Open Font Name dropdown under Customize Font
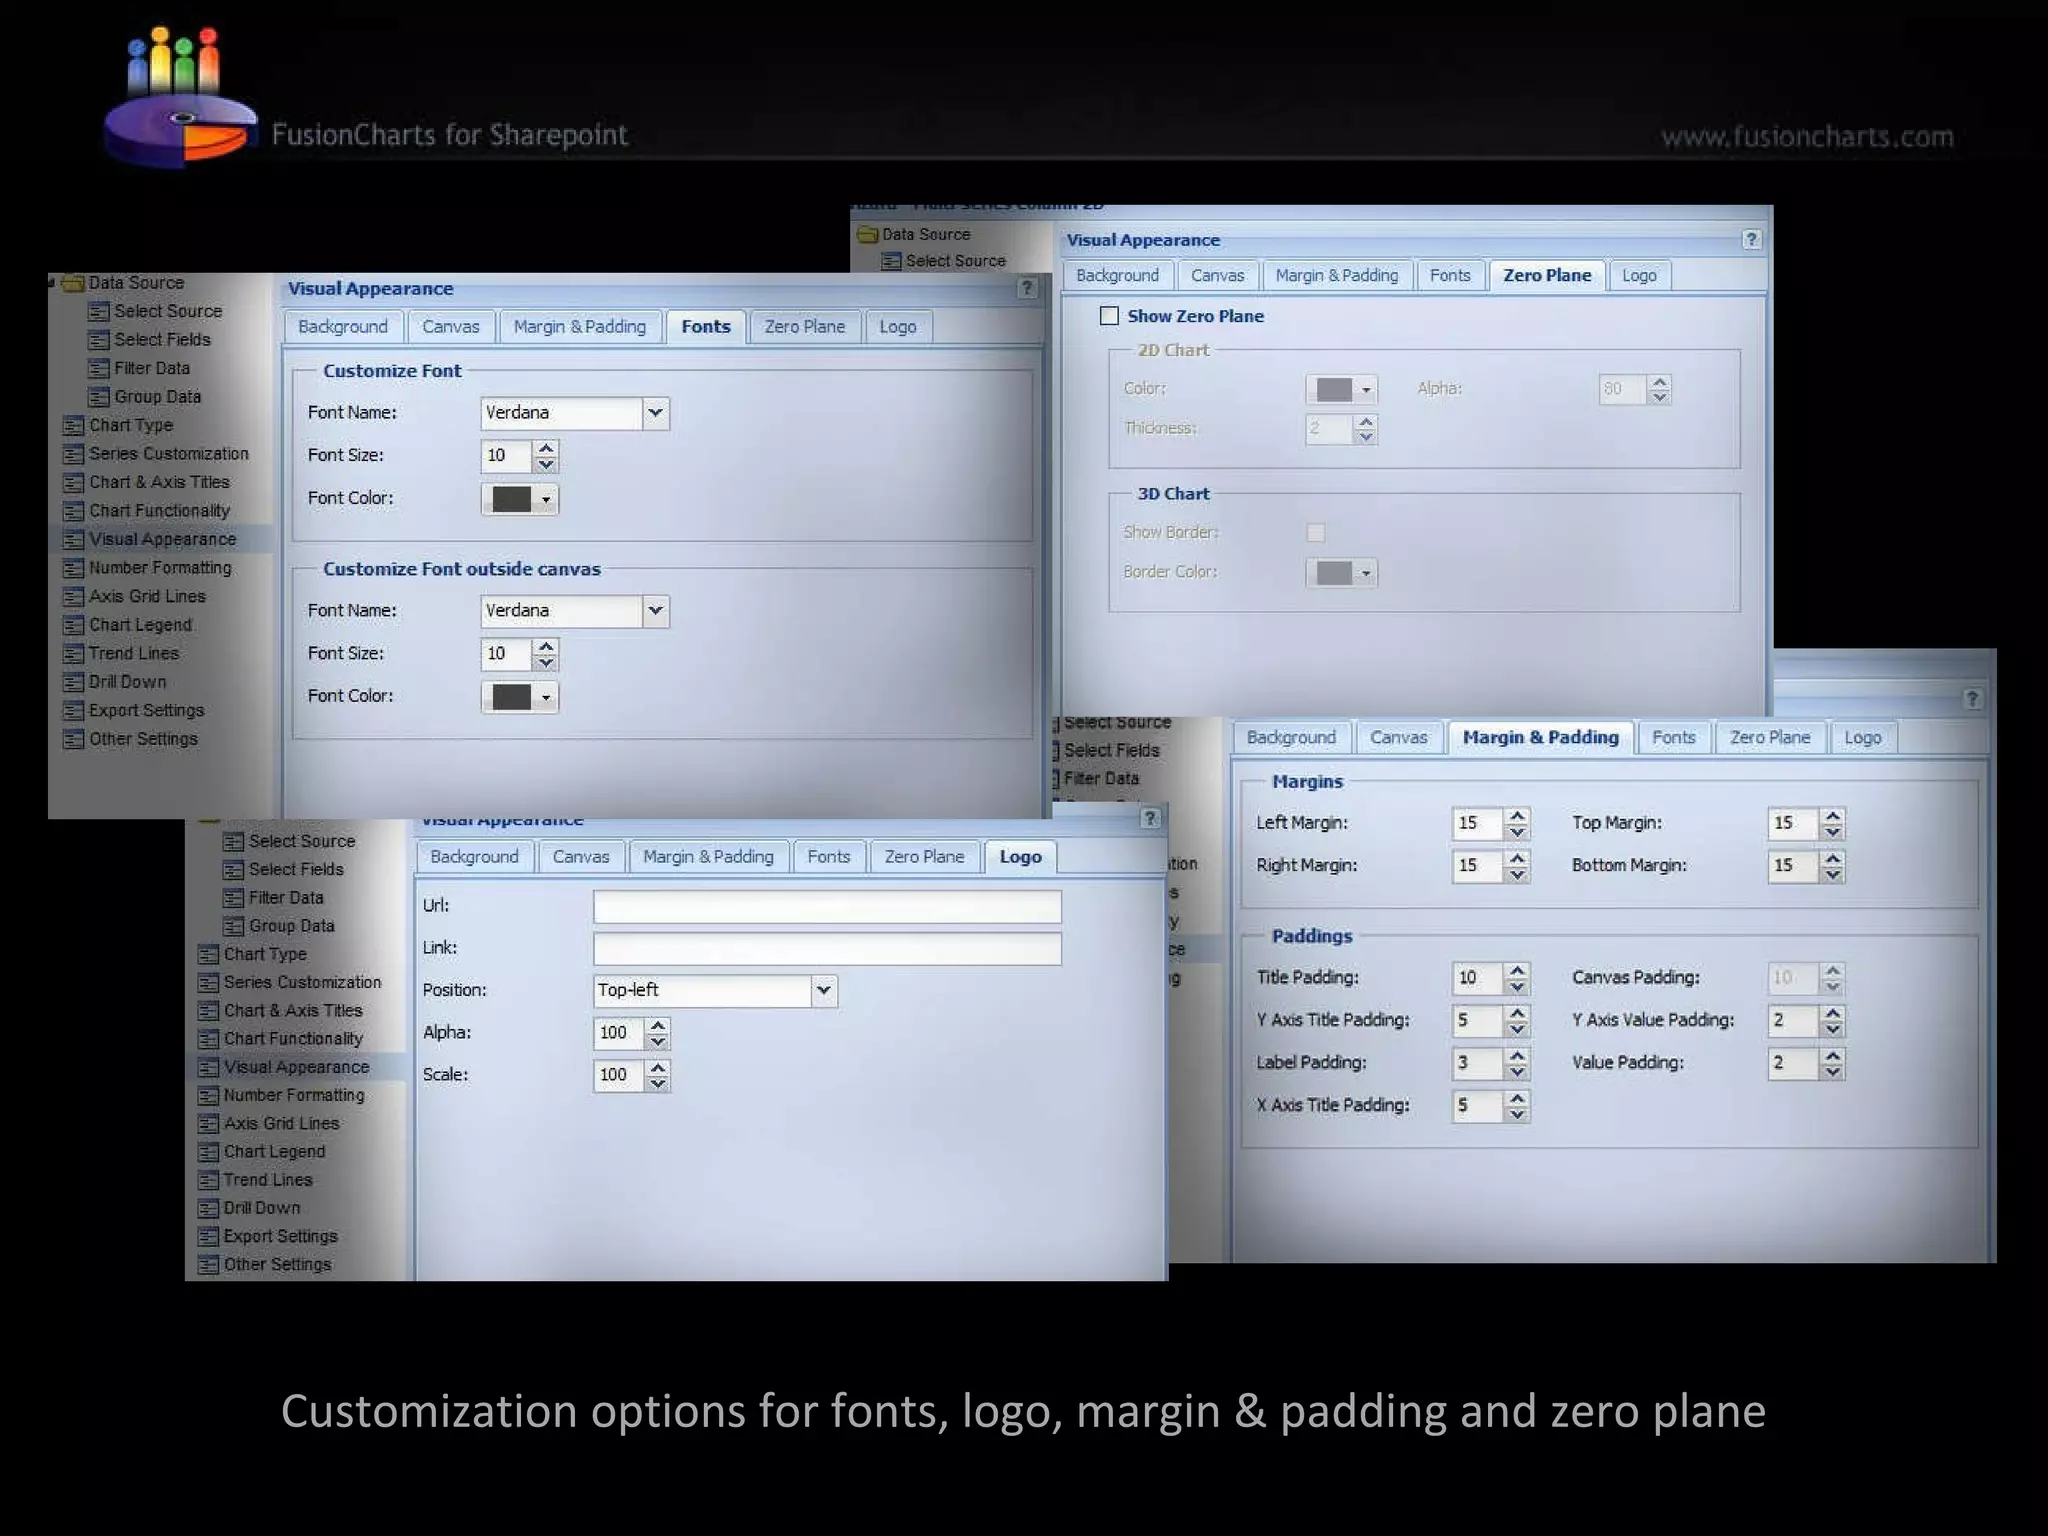 click(655, 412)
